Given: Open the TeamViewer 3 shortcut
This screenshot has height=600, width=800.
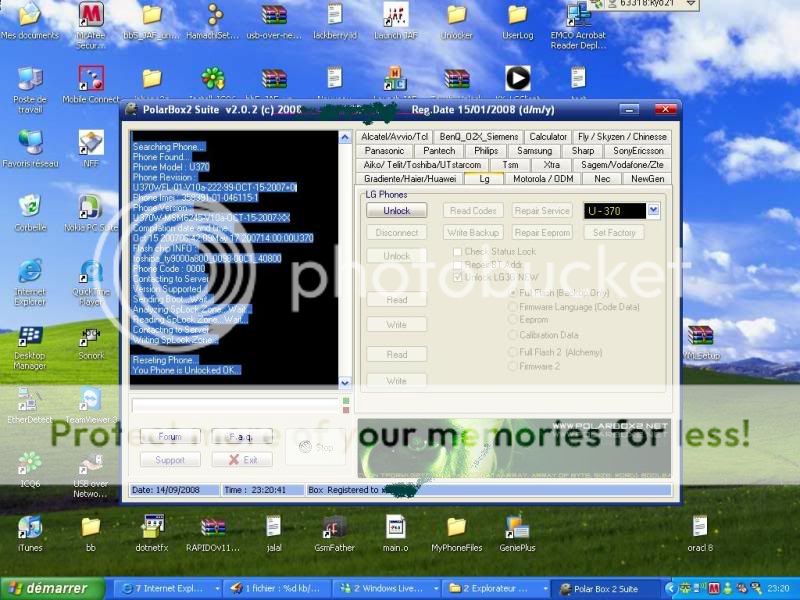Looking at the screenshot, I should 91,406.
